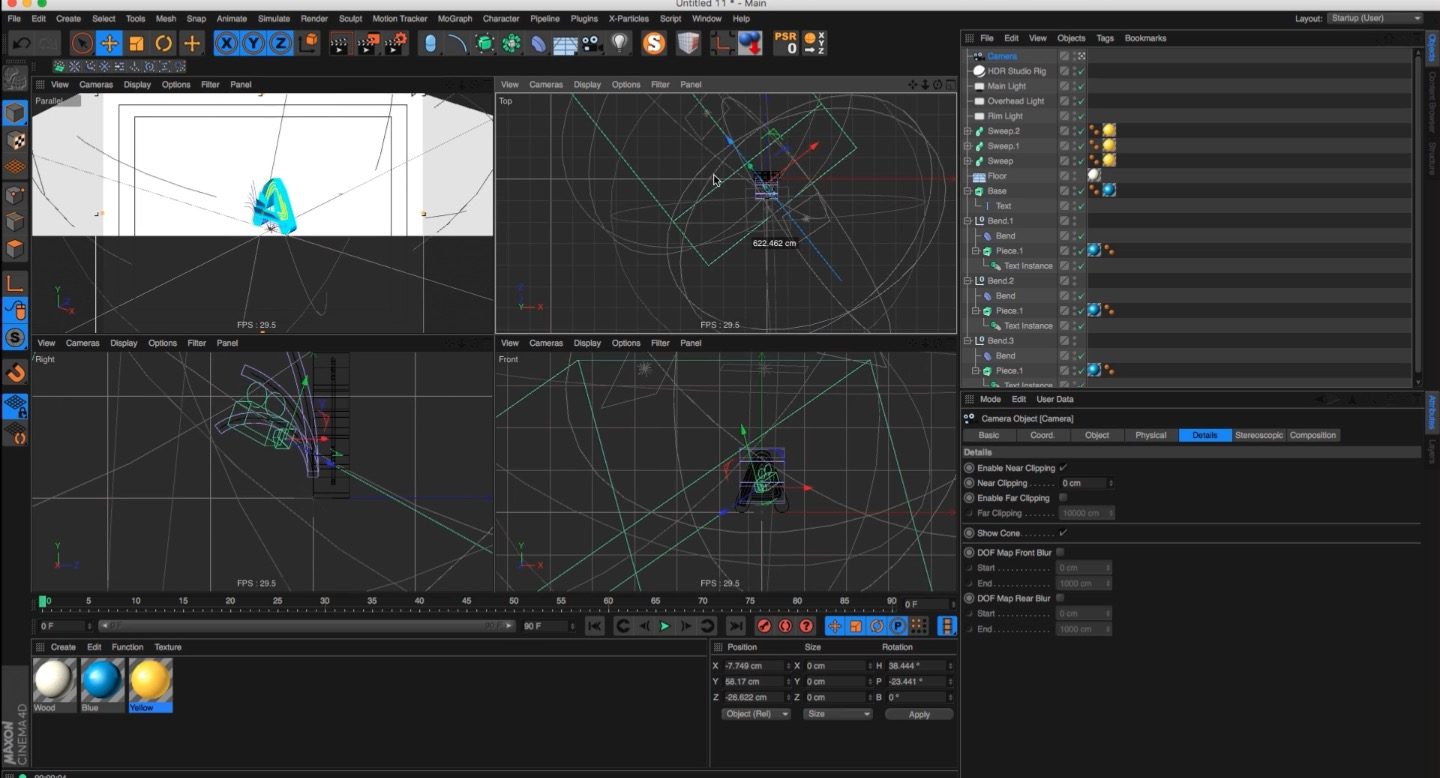The image size is (1440, 778).
Task: Toggle Position keying blue move icon
Action: 834,626
